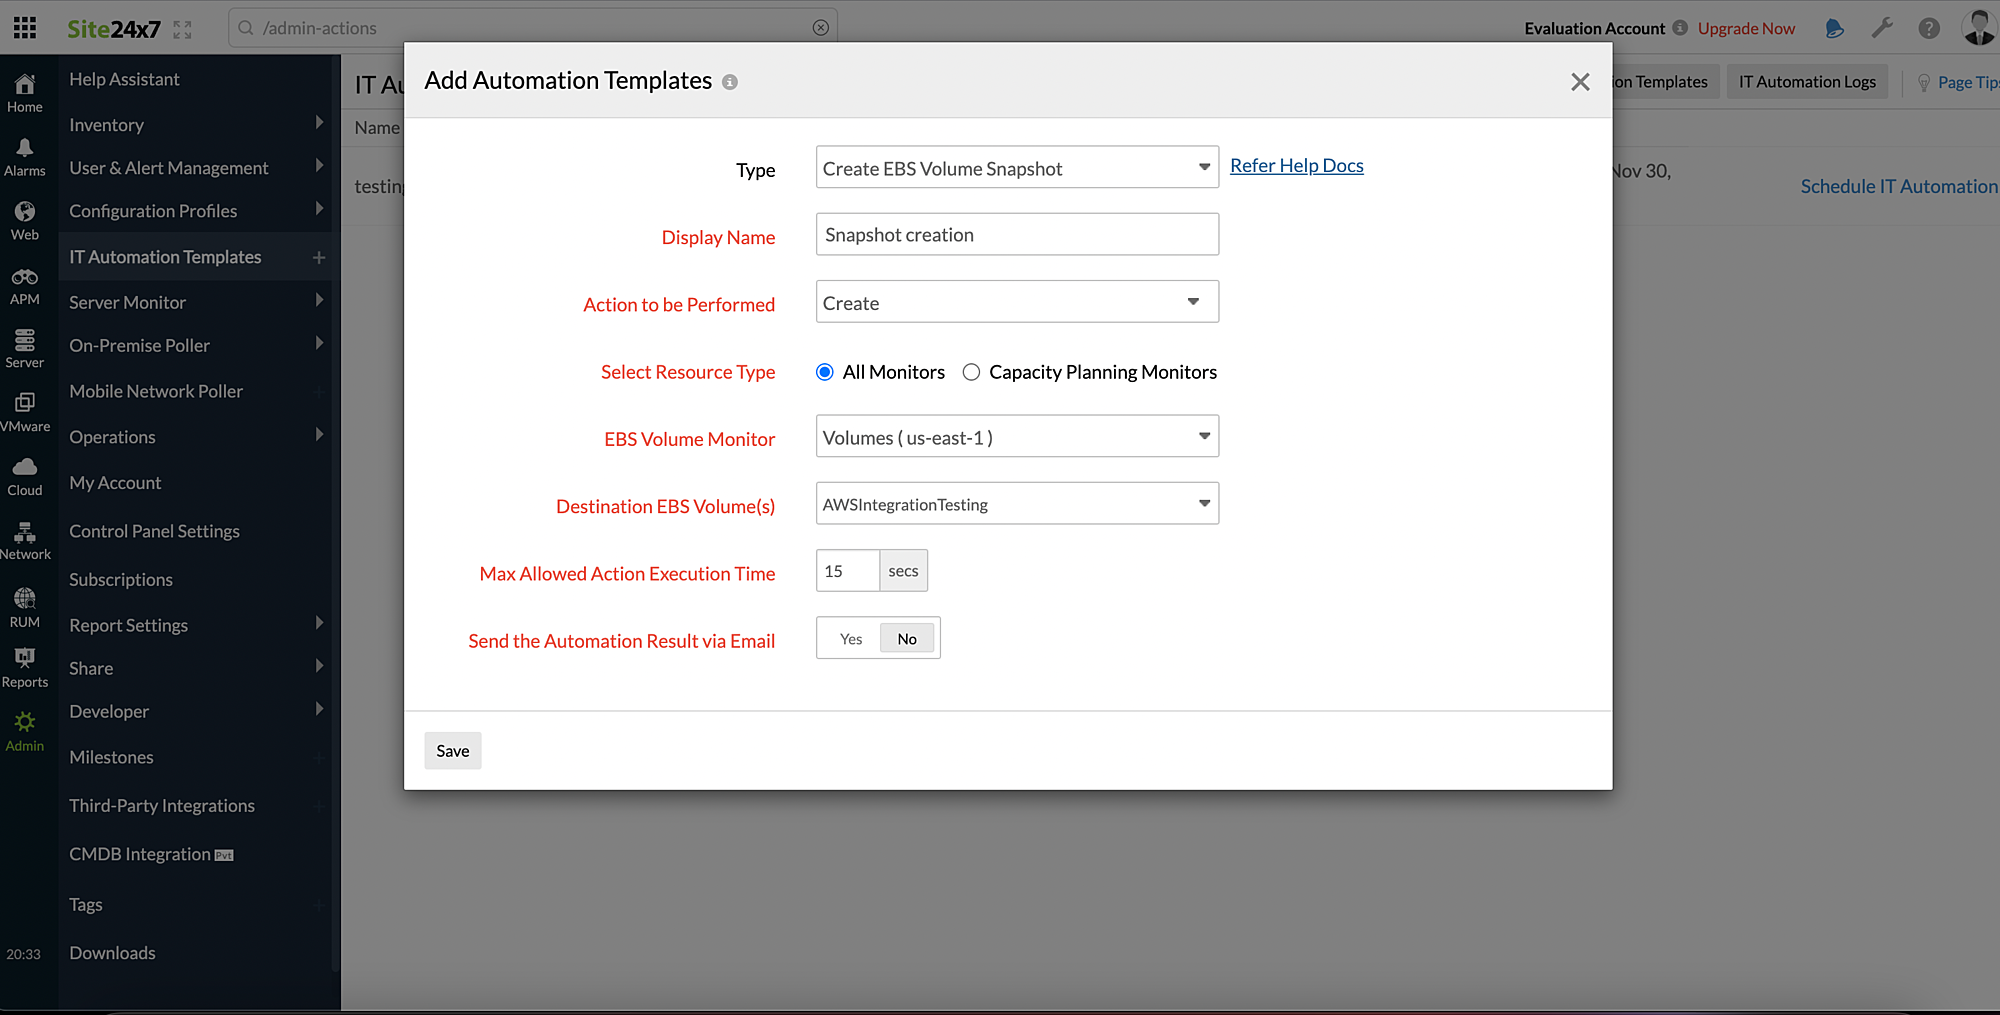
Task: Open the APM section from the sidebar
Action: 25,281
